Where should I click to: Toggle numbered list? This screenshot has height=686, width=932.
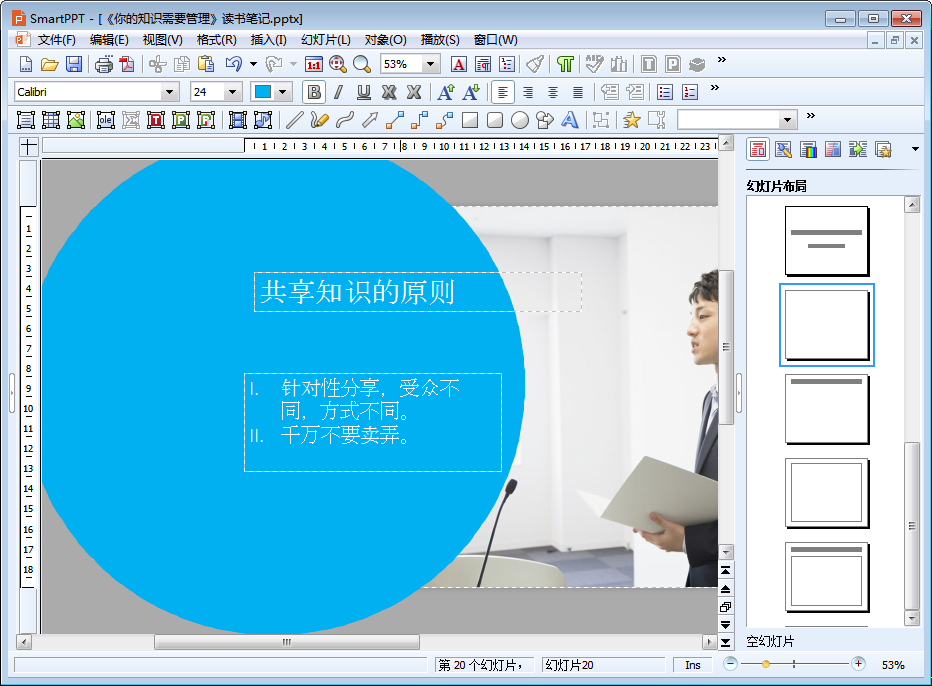pos(690,92)
